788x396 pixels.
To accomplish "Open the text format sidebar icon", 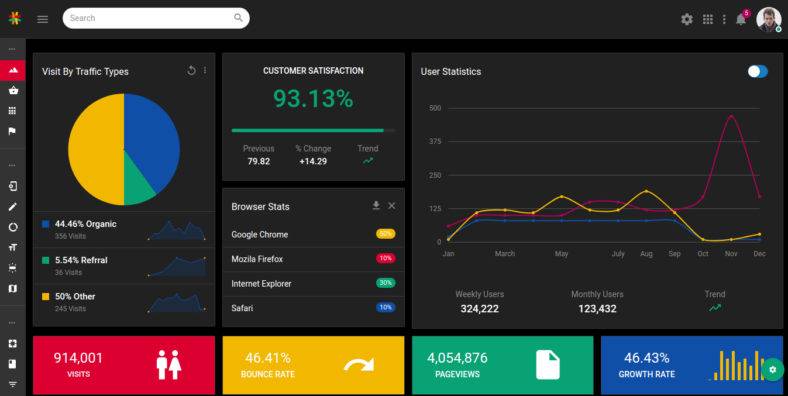I will [13, 247].
